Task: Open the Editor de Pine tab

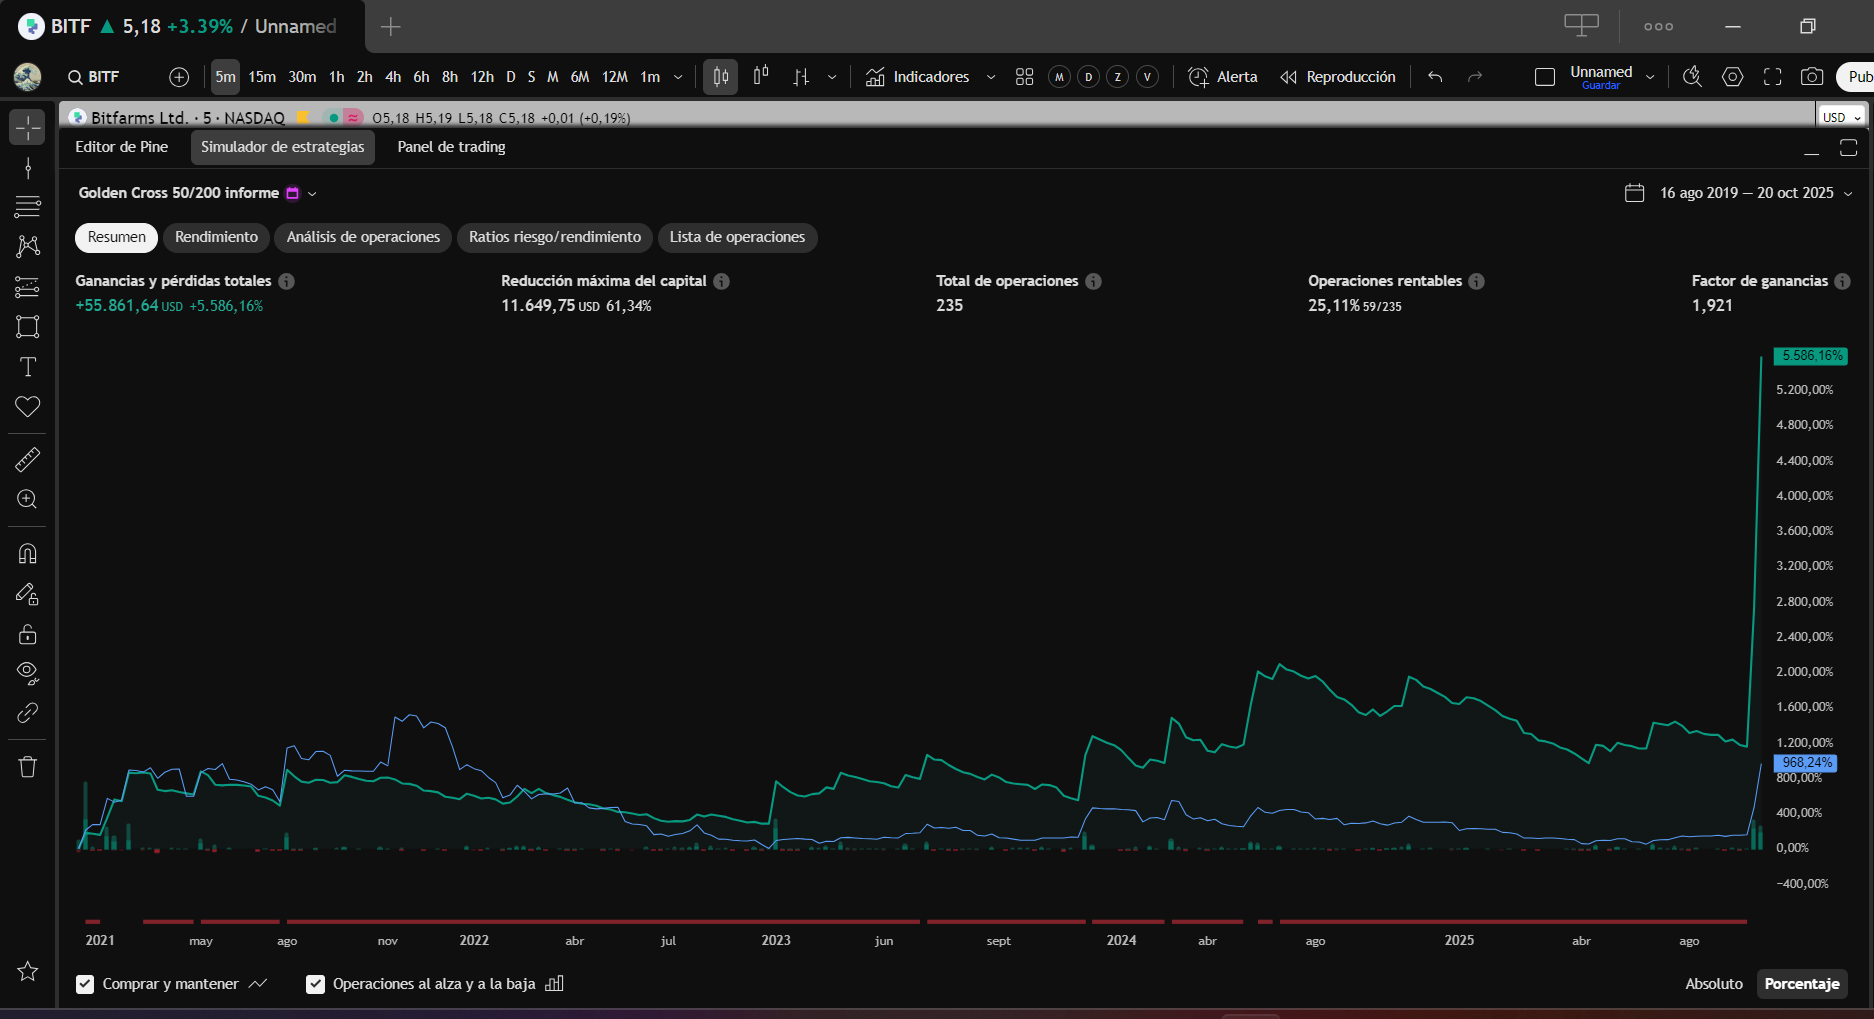Action: (x=122, y=147)
